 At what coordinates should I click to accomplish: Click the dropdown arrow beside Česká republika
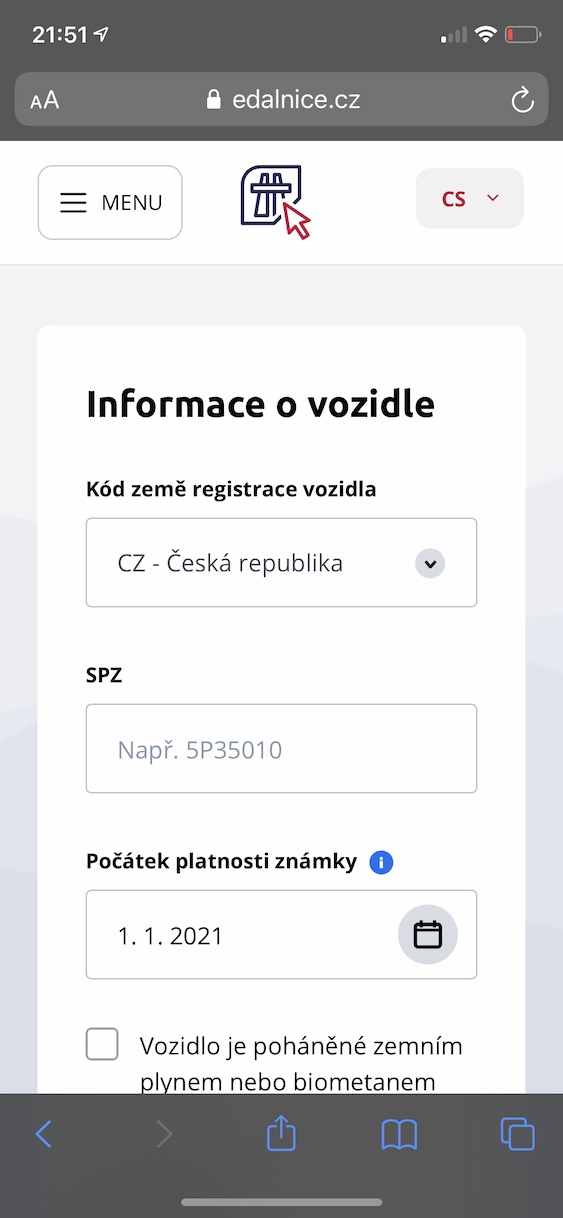pyautogui.click(x=430, y=564)
